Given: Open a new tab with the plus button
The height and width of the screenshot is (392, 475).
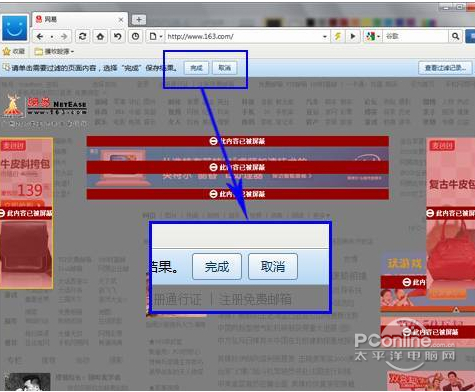Looking at the screenshot, I should pyautogui.click(x=139, y=20).
